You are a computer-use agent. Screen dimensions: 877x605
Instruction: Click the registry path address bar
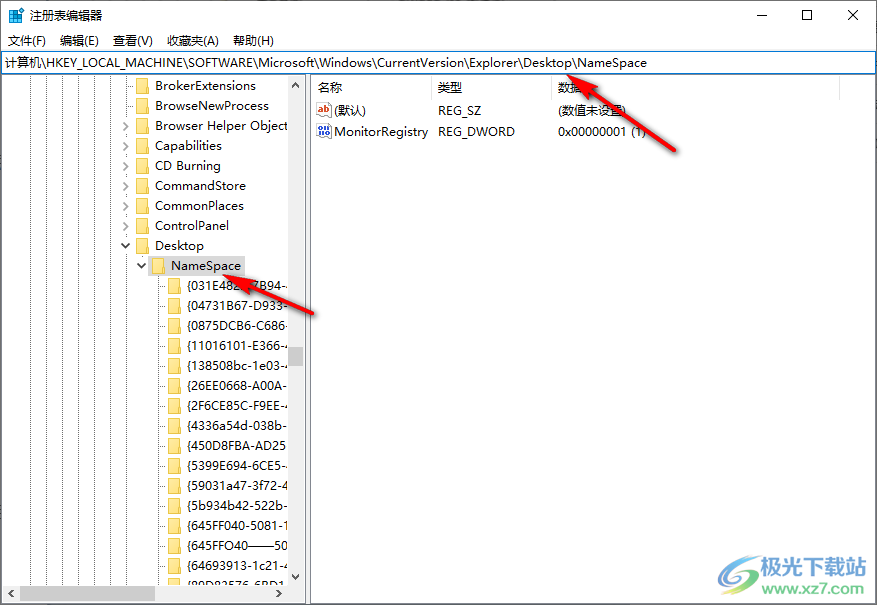(438, 63)
